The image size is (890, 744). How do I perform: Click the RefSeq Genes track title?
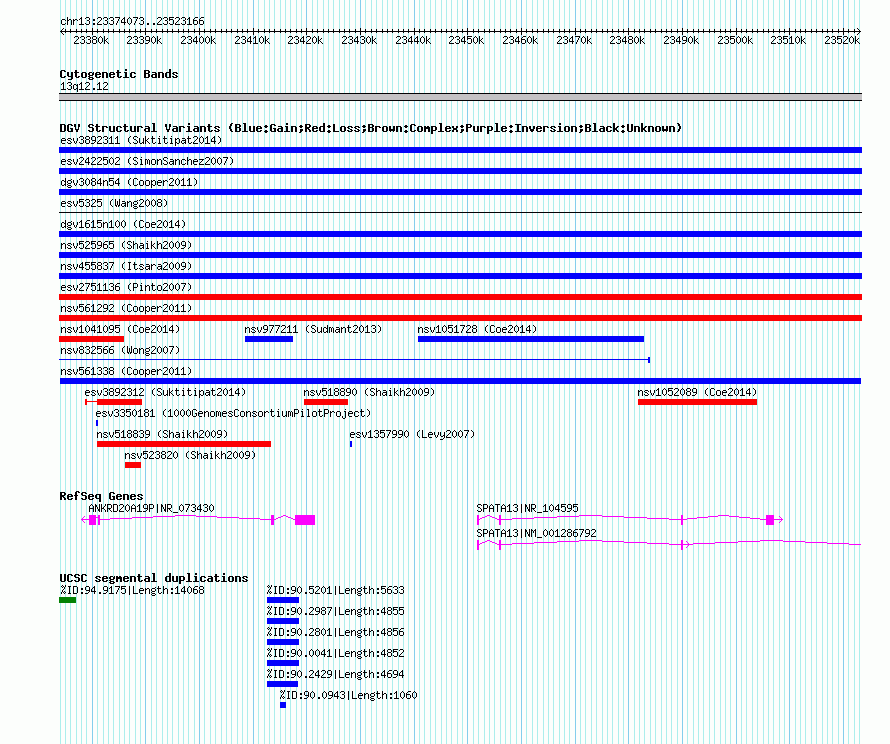[101, 496]
